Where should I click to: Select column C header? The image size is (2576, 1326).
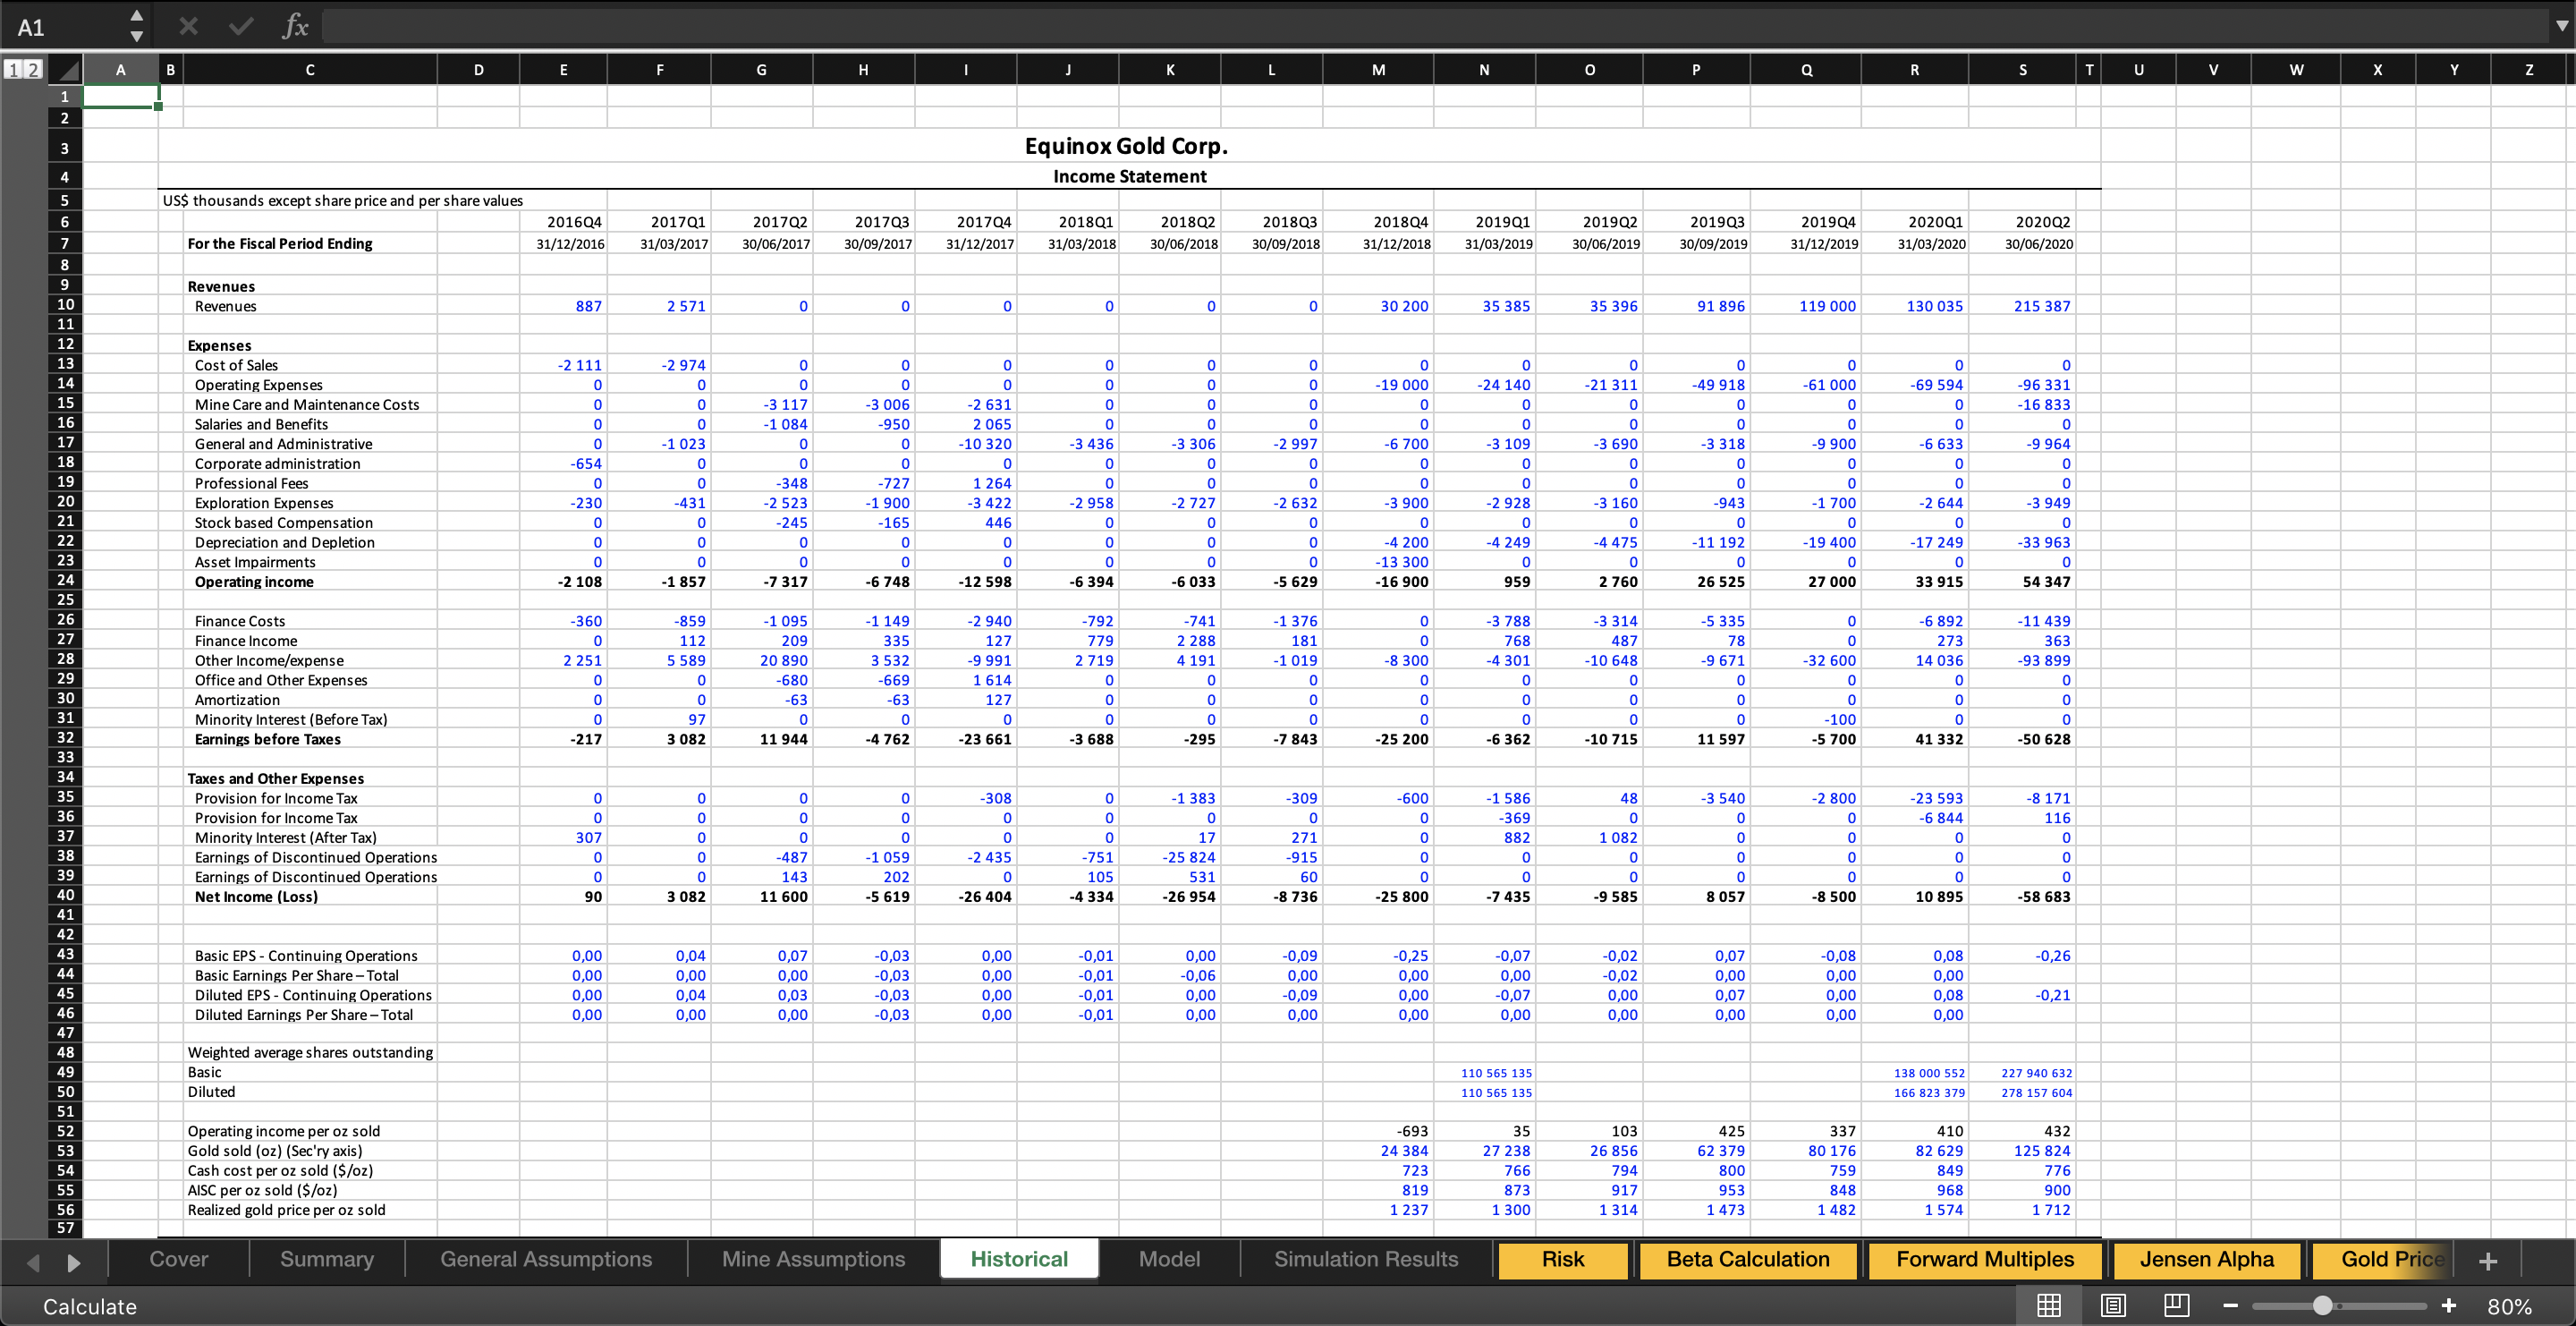tap(310, 70)
